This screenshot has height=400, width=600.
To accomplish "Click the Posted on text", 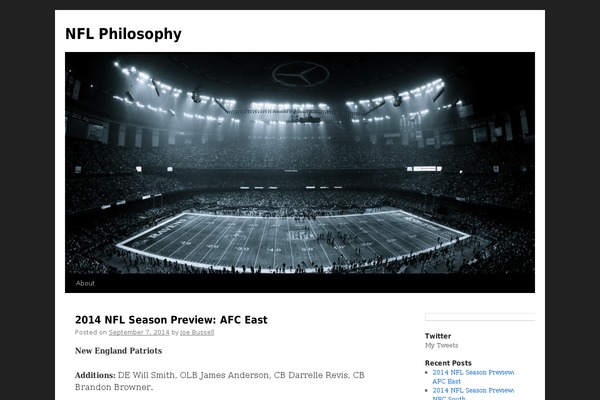I will click(x=91, y=332).
